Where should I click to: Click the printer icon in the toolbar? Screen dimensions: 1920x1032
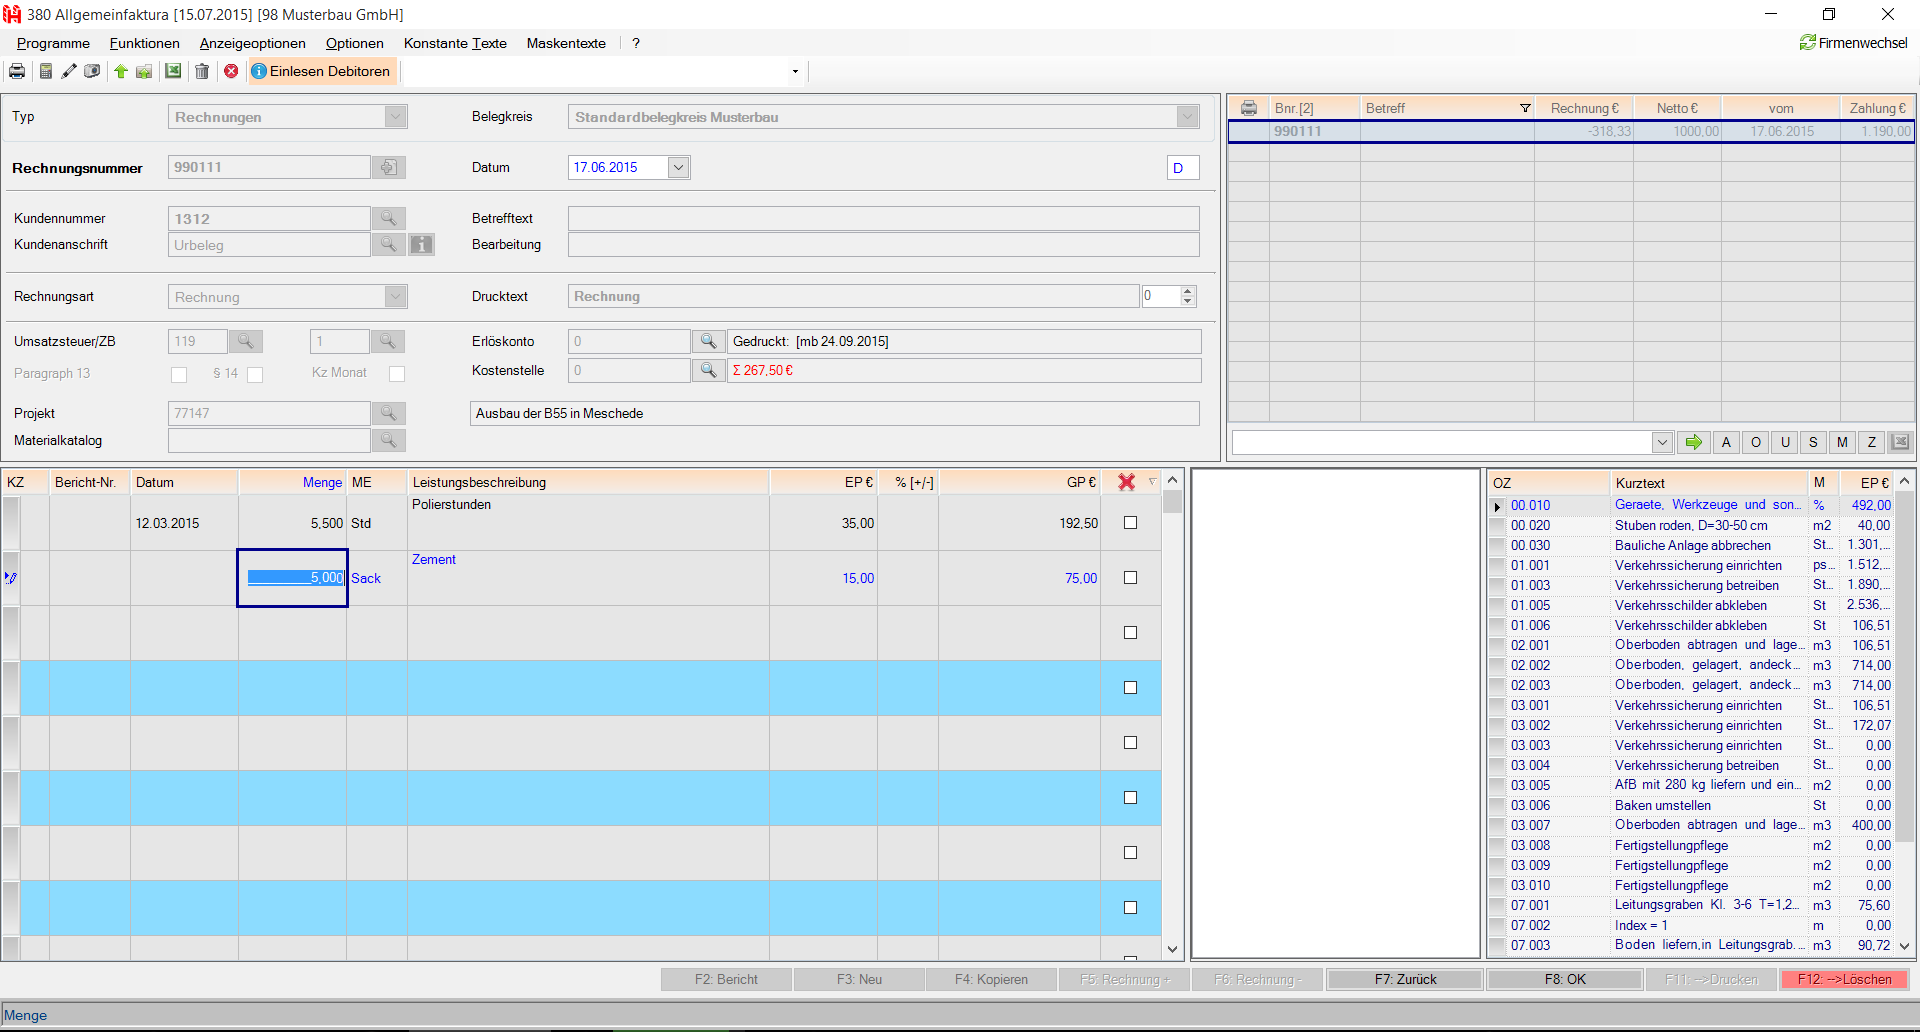point(17,71)
